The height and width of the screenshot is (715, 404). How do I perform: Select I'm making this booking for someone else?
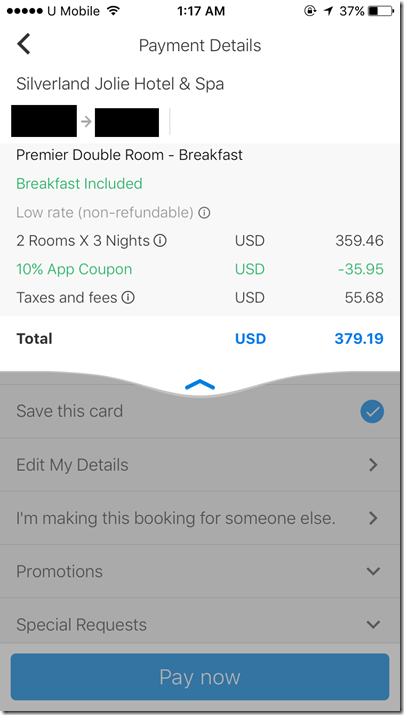click(x=200, y=518)
